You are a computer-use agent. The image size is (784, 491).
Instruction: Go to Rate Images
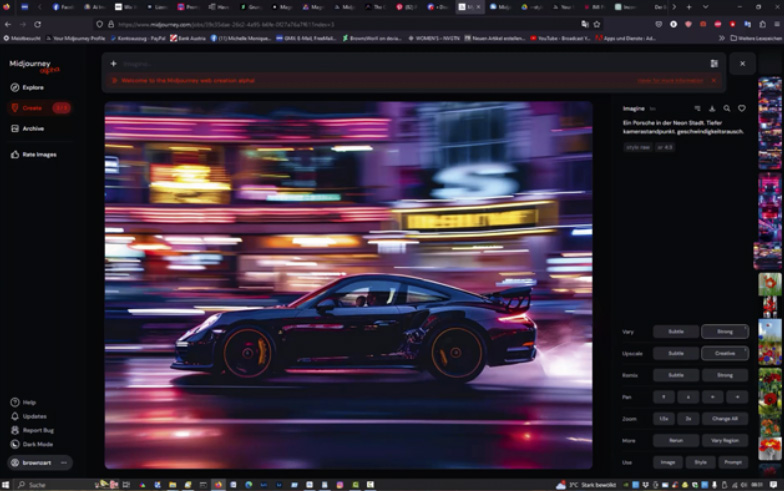pyautogui.click(x=38, y=154)
